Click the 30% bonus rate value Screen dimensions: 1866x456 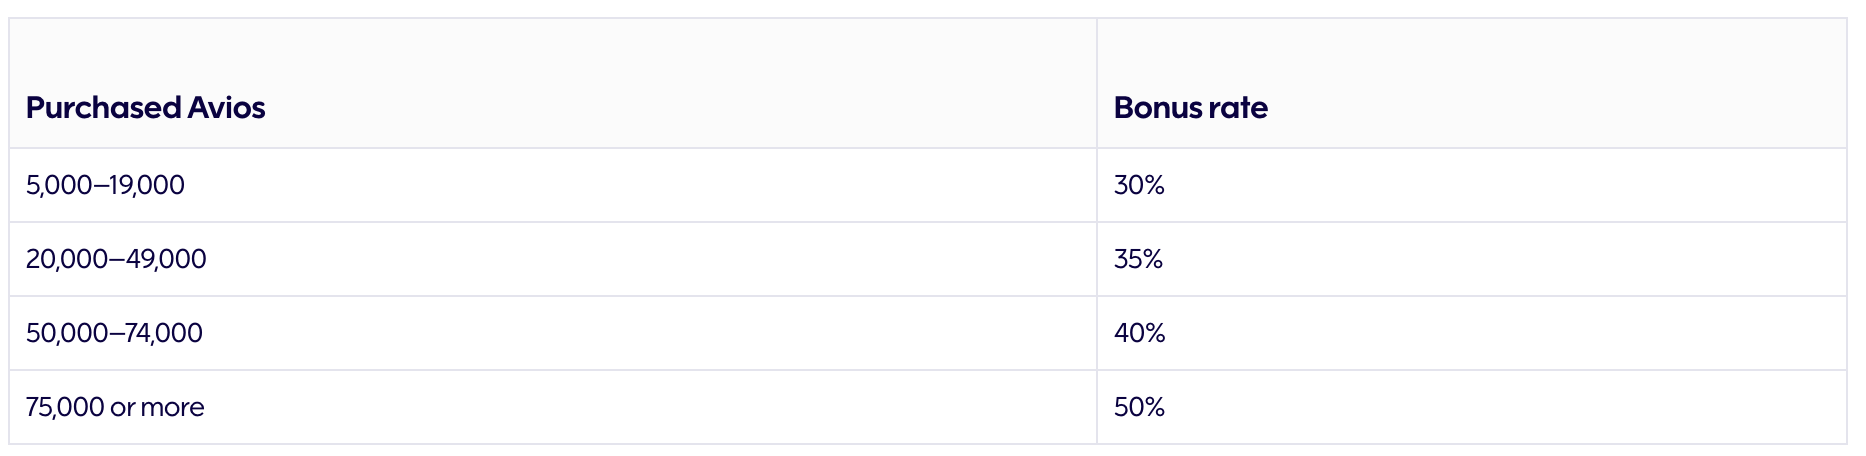pos(1139,186)
